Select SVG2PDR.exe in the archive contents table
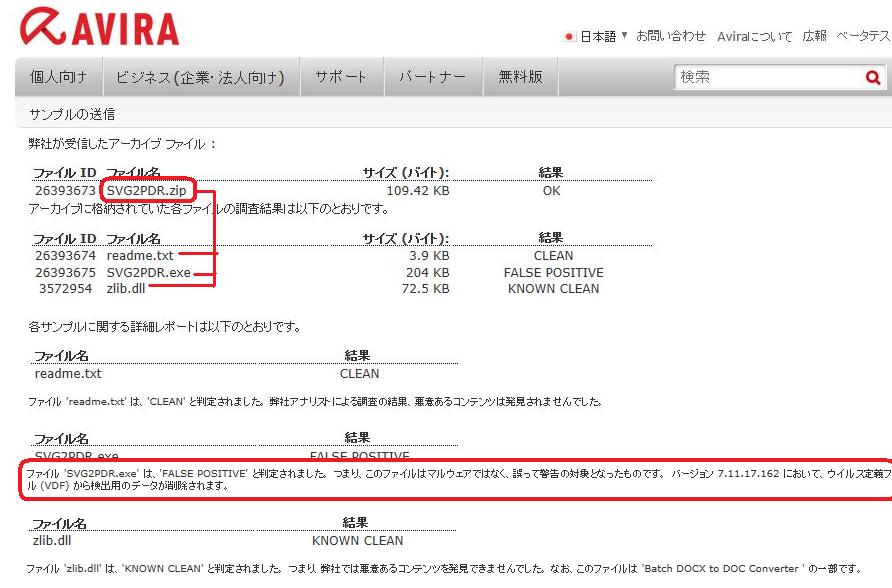 [x=148, y=273]
